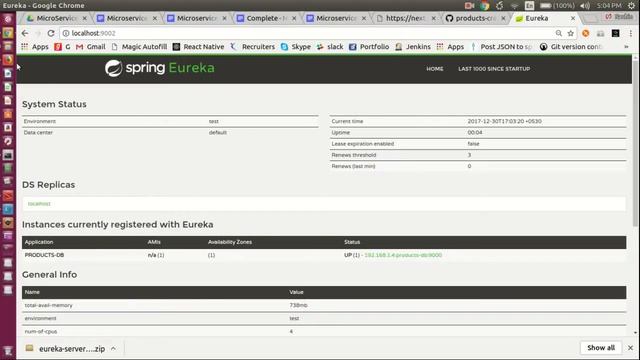Click the Lease expiration enabled label
Viewport: 640px width, 360px height.
362,144
